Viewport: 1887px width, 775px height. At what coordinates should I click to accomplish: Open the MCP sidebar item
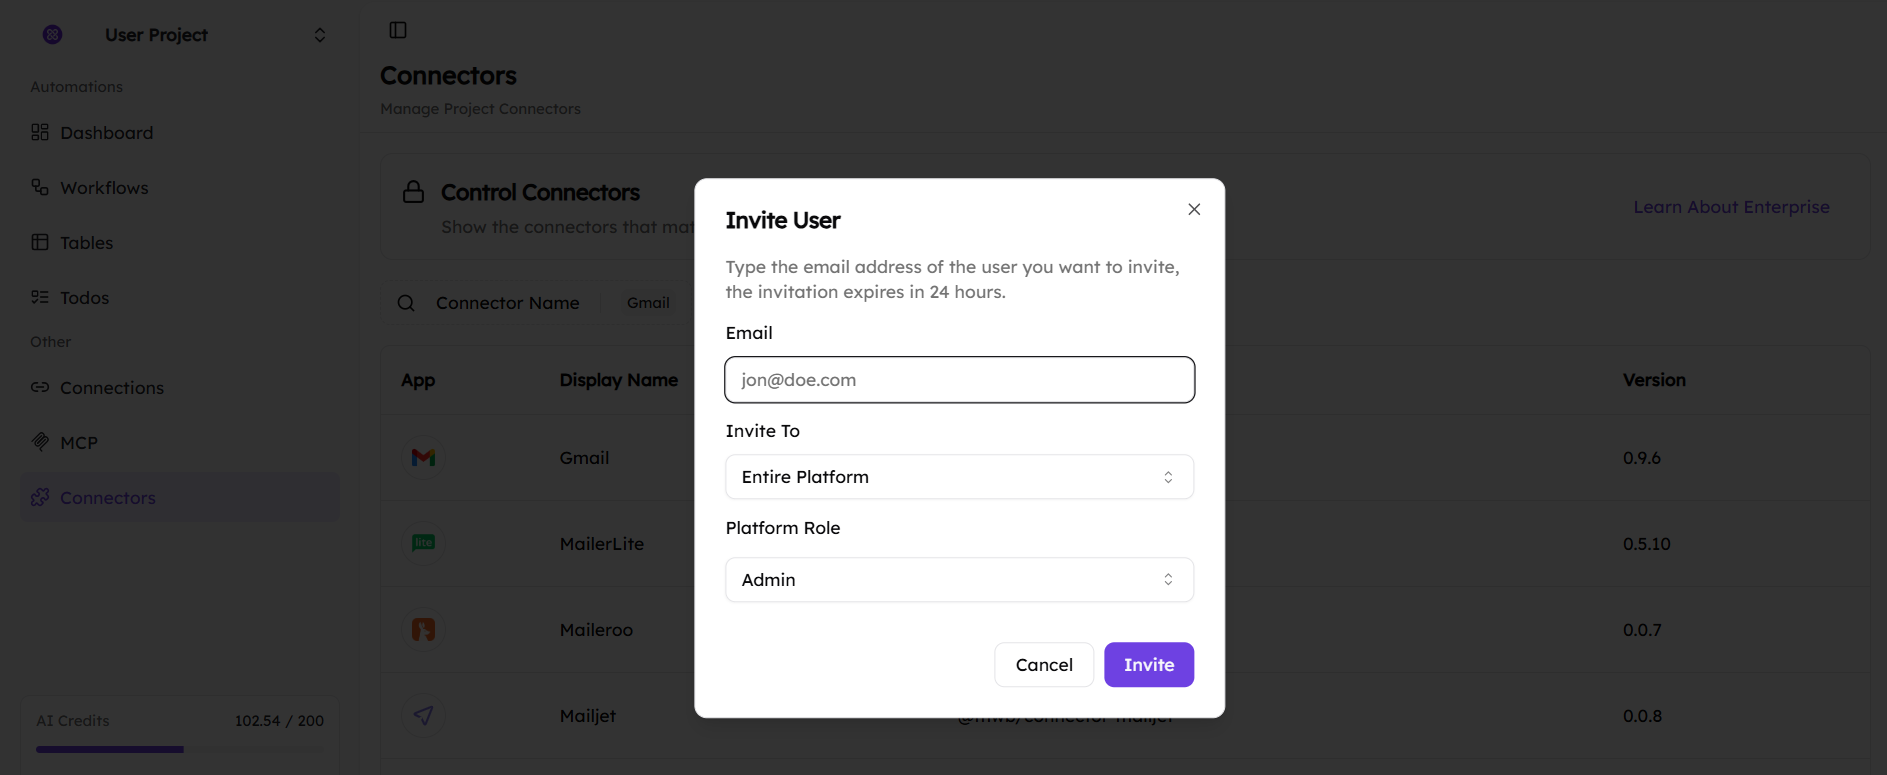coord(79,443)
